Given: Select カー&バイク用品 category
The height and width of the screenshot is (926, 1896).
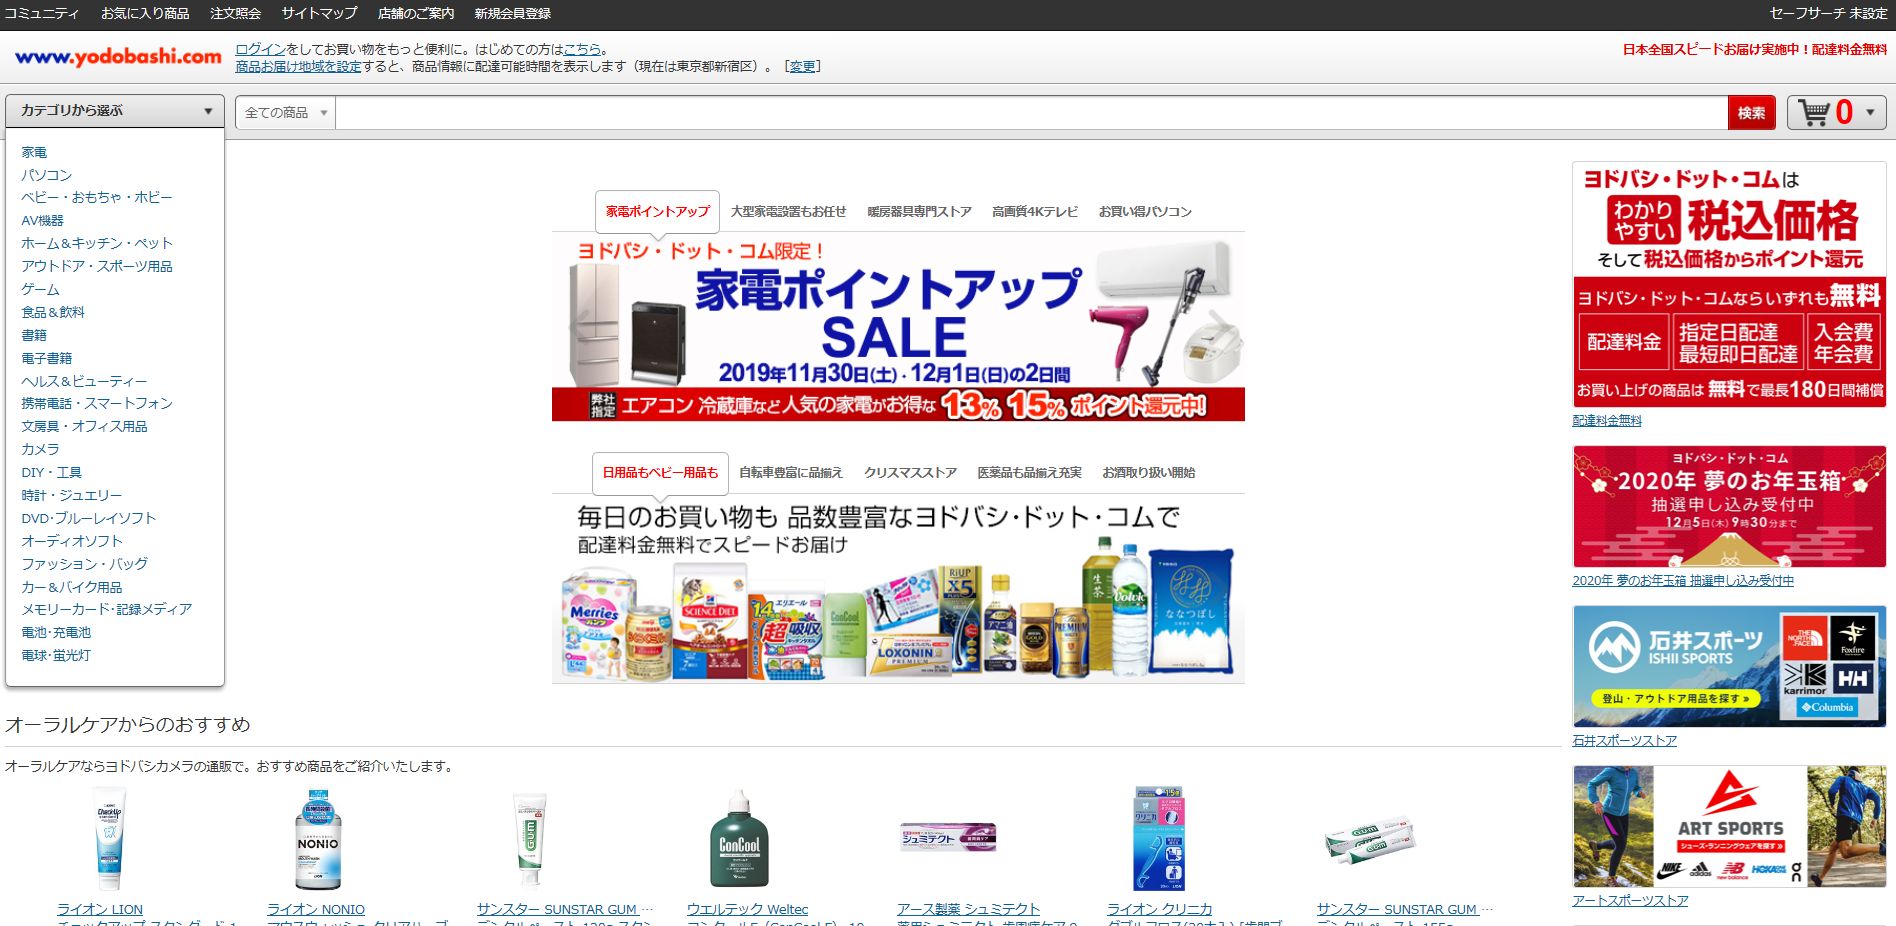Looking at the screenshot, I should [72, 587].
